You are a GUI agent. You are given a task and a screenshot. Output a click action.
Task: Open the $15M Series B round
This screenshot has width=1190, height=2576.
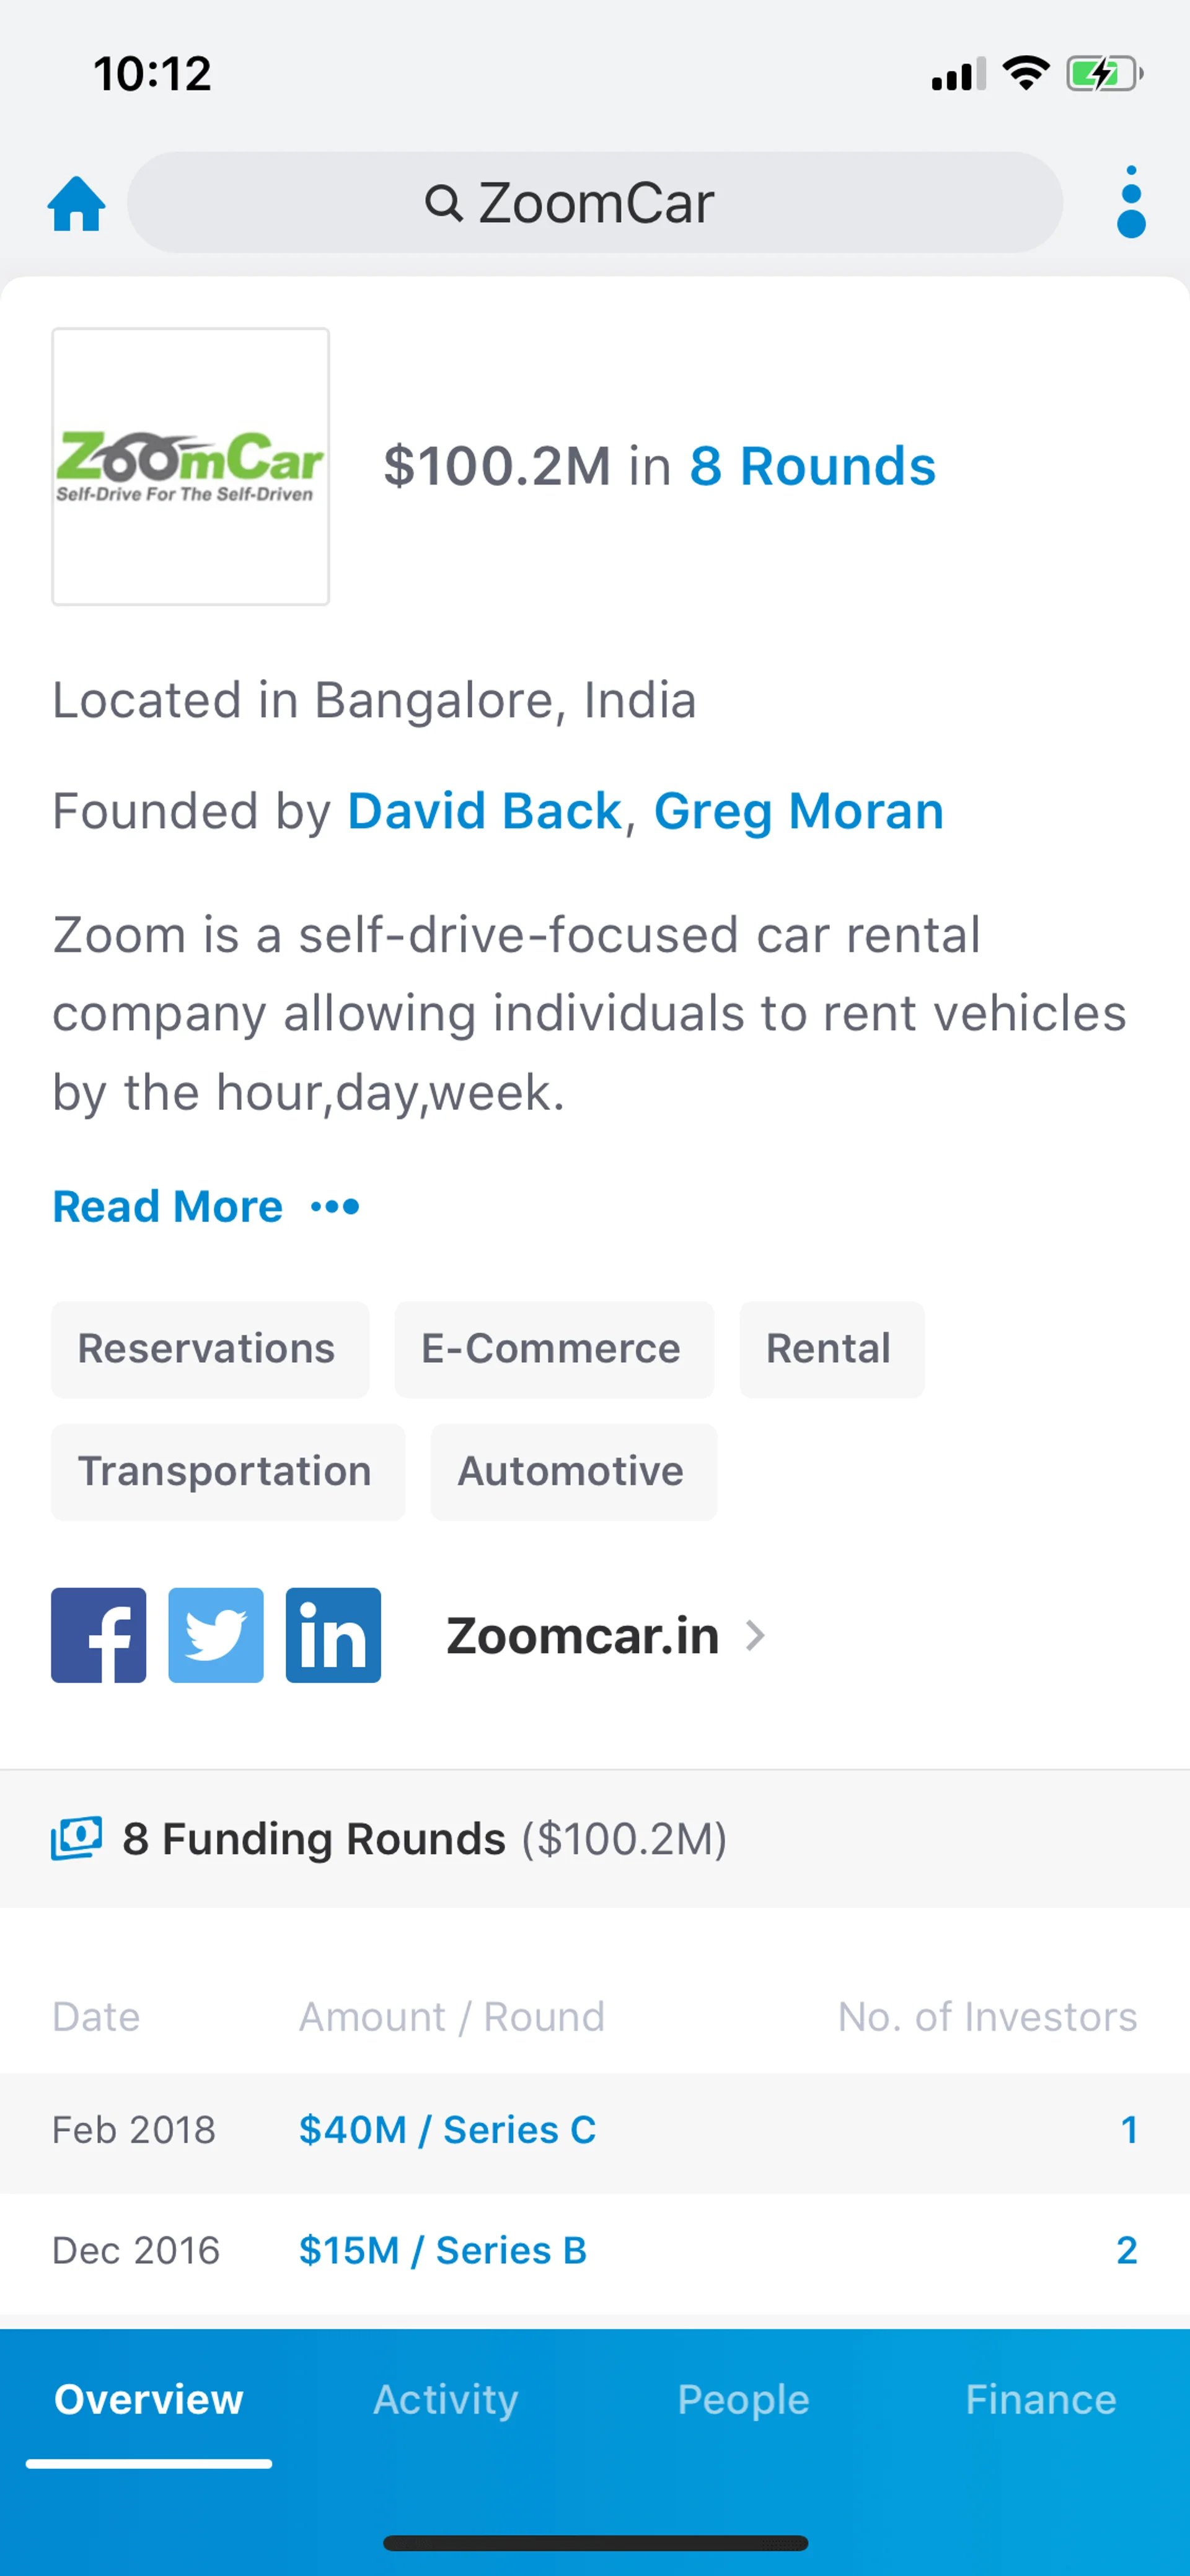coord(442,2250)
